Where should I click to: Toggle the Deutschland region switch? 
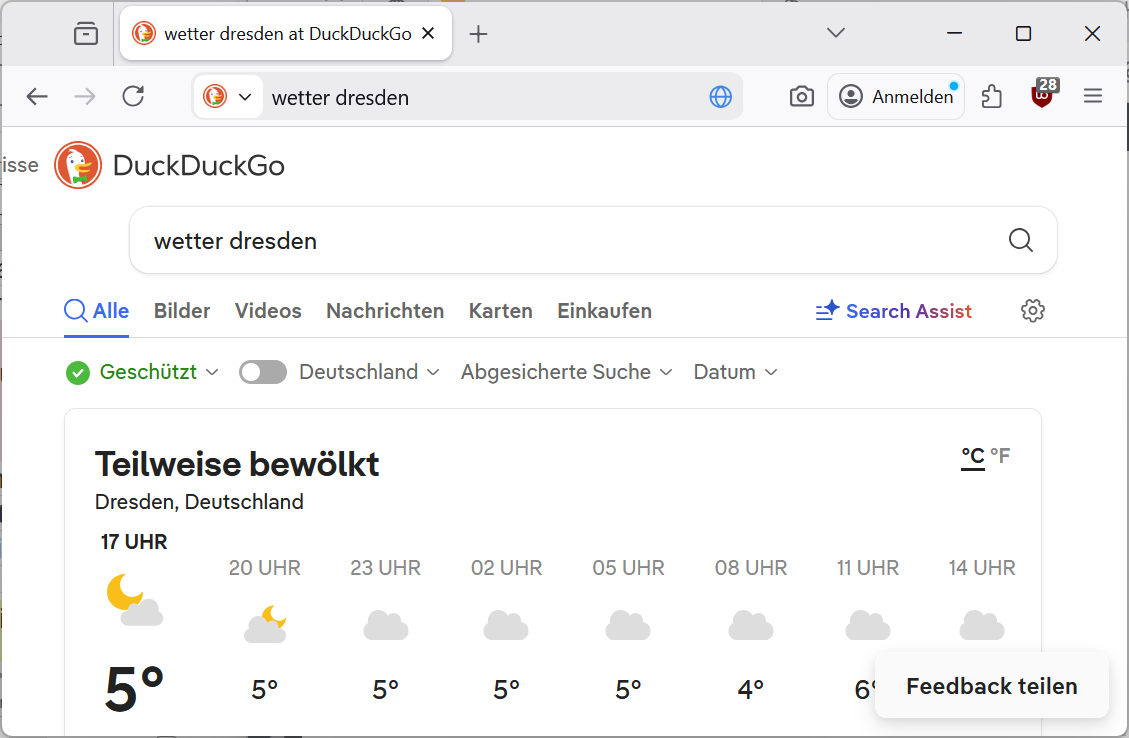[x=263, y=372]
